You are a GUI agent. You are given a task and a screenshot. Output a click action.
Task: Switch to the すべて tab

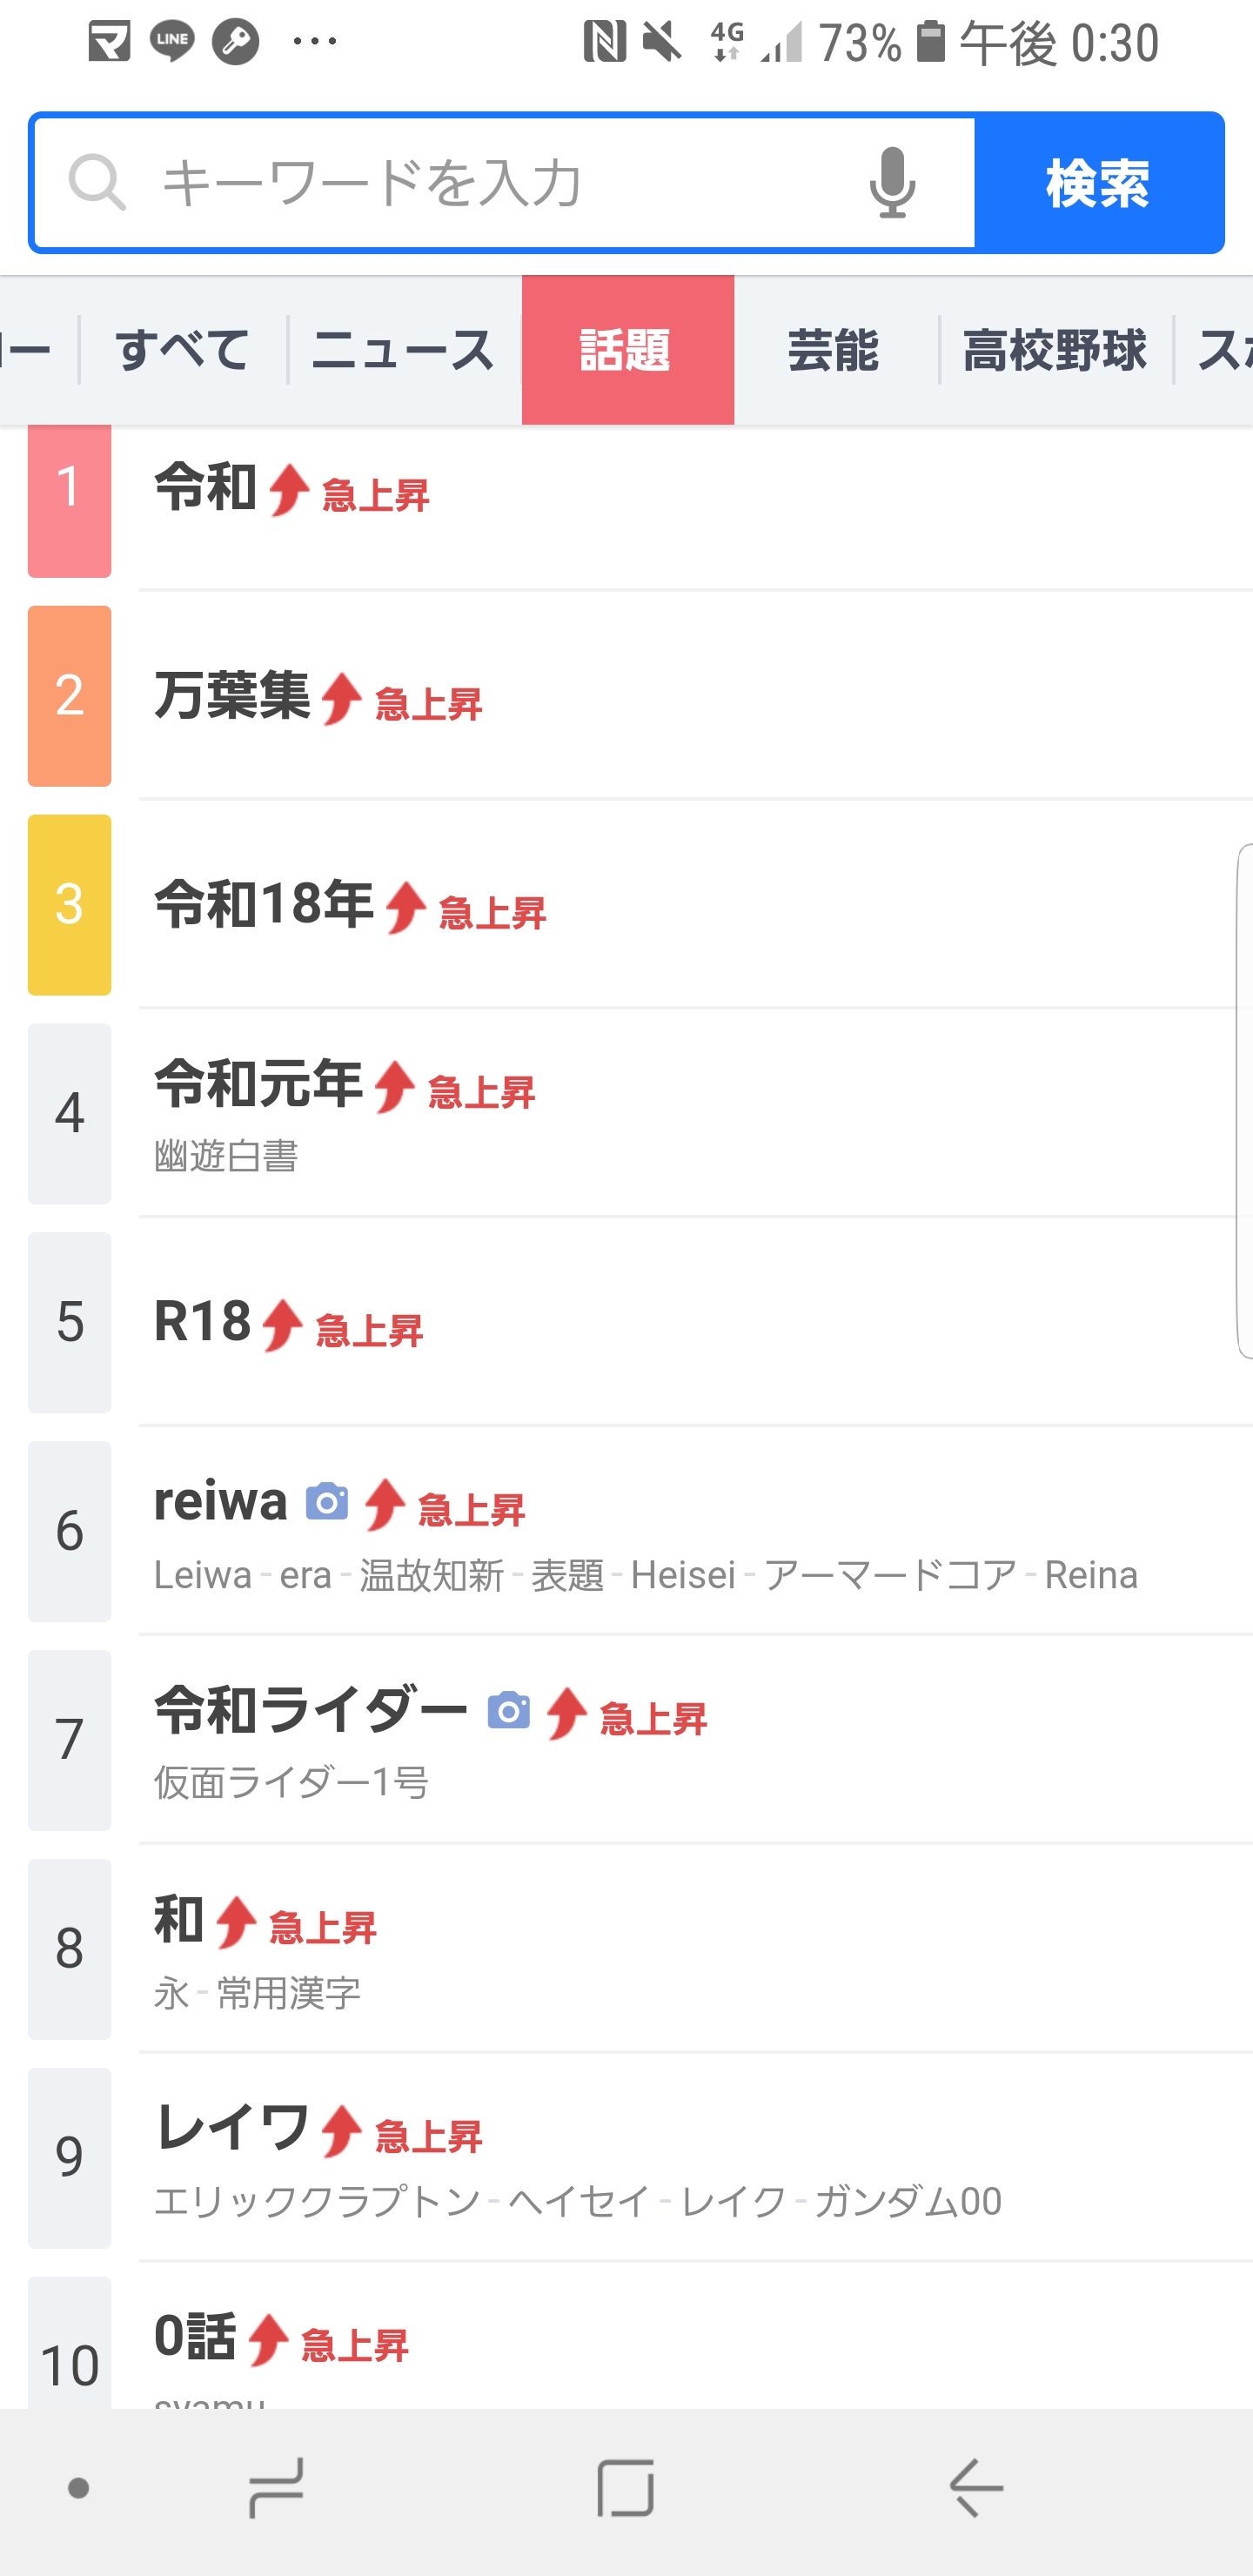coord(183,350)
